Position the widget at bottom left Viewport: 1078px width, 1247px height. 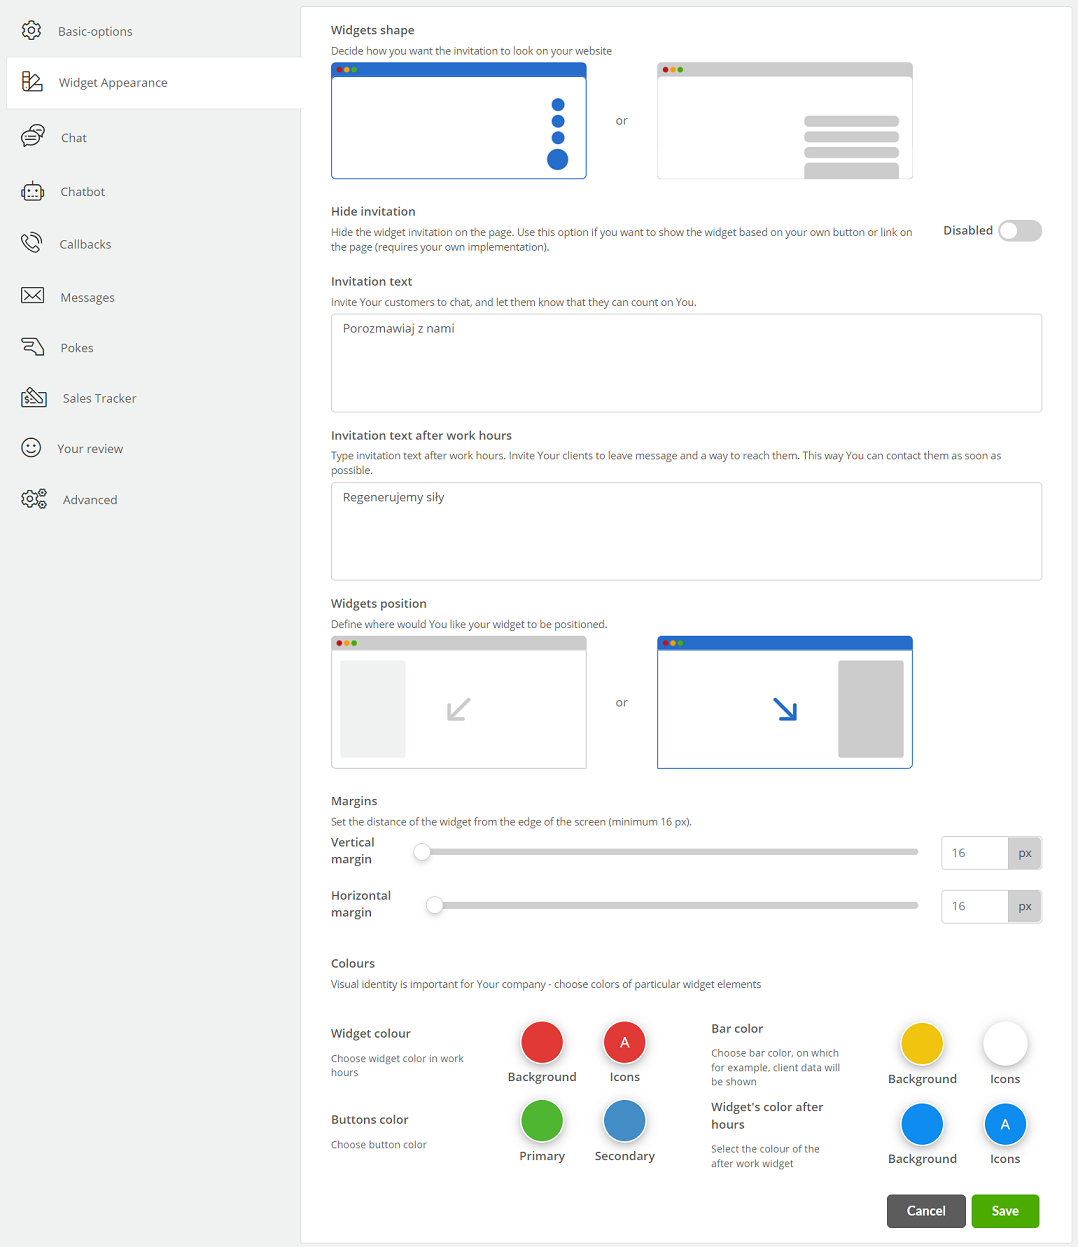[459, 703]
